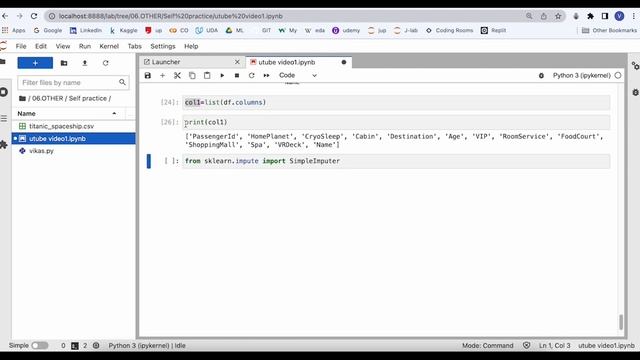Copy the selected cell
Viewport: 640px width, 360px height.
click(x=192, y=76)
